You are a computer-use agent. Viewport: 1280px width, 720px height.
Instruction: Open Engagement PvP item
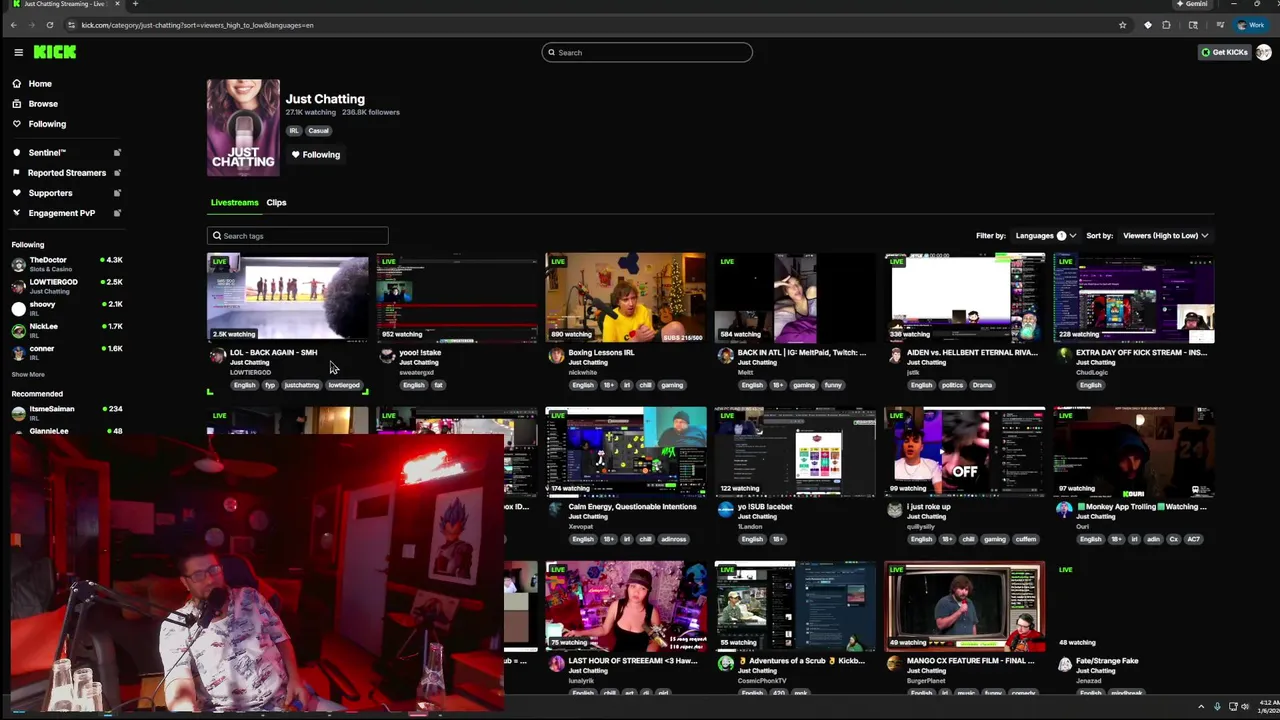click(x=61, y=213)
